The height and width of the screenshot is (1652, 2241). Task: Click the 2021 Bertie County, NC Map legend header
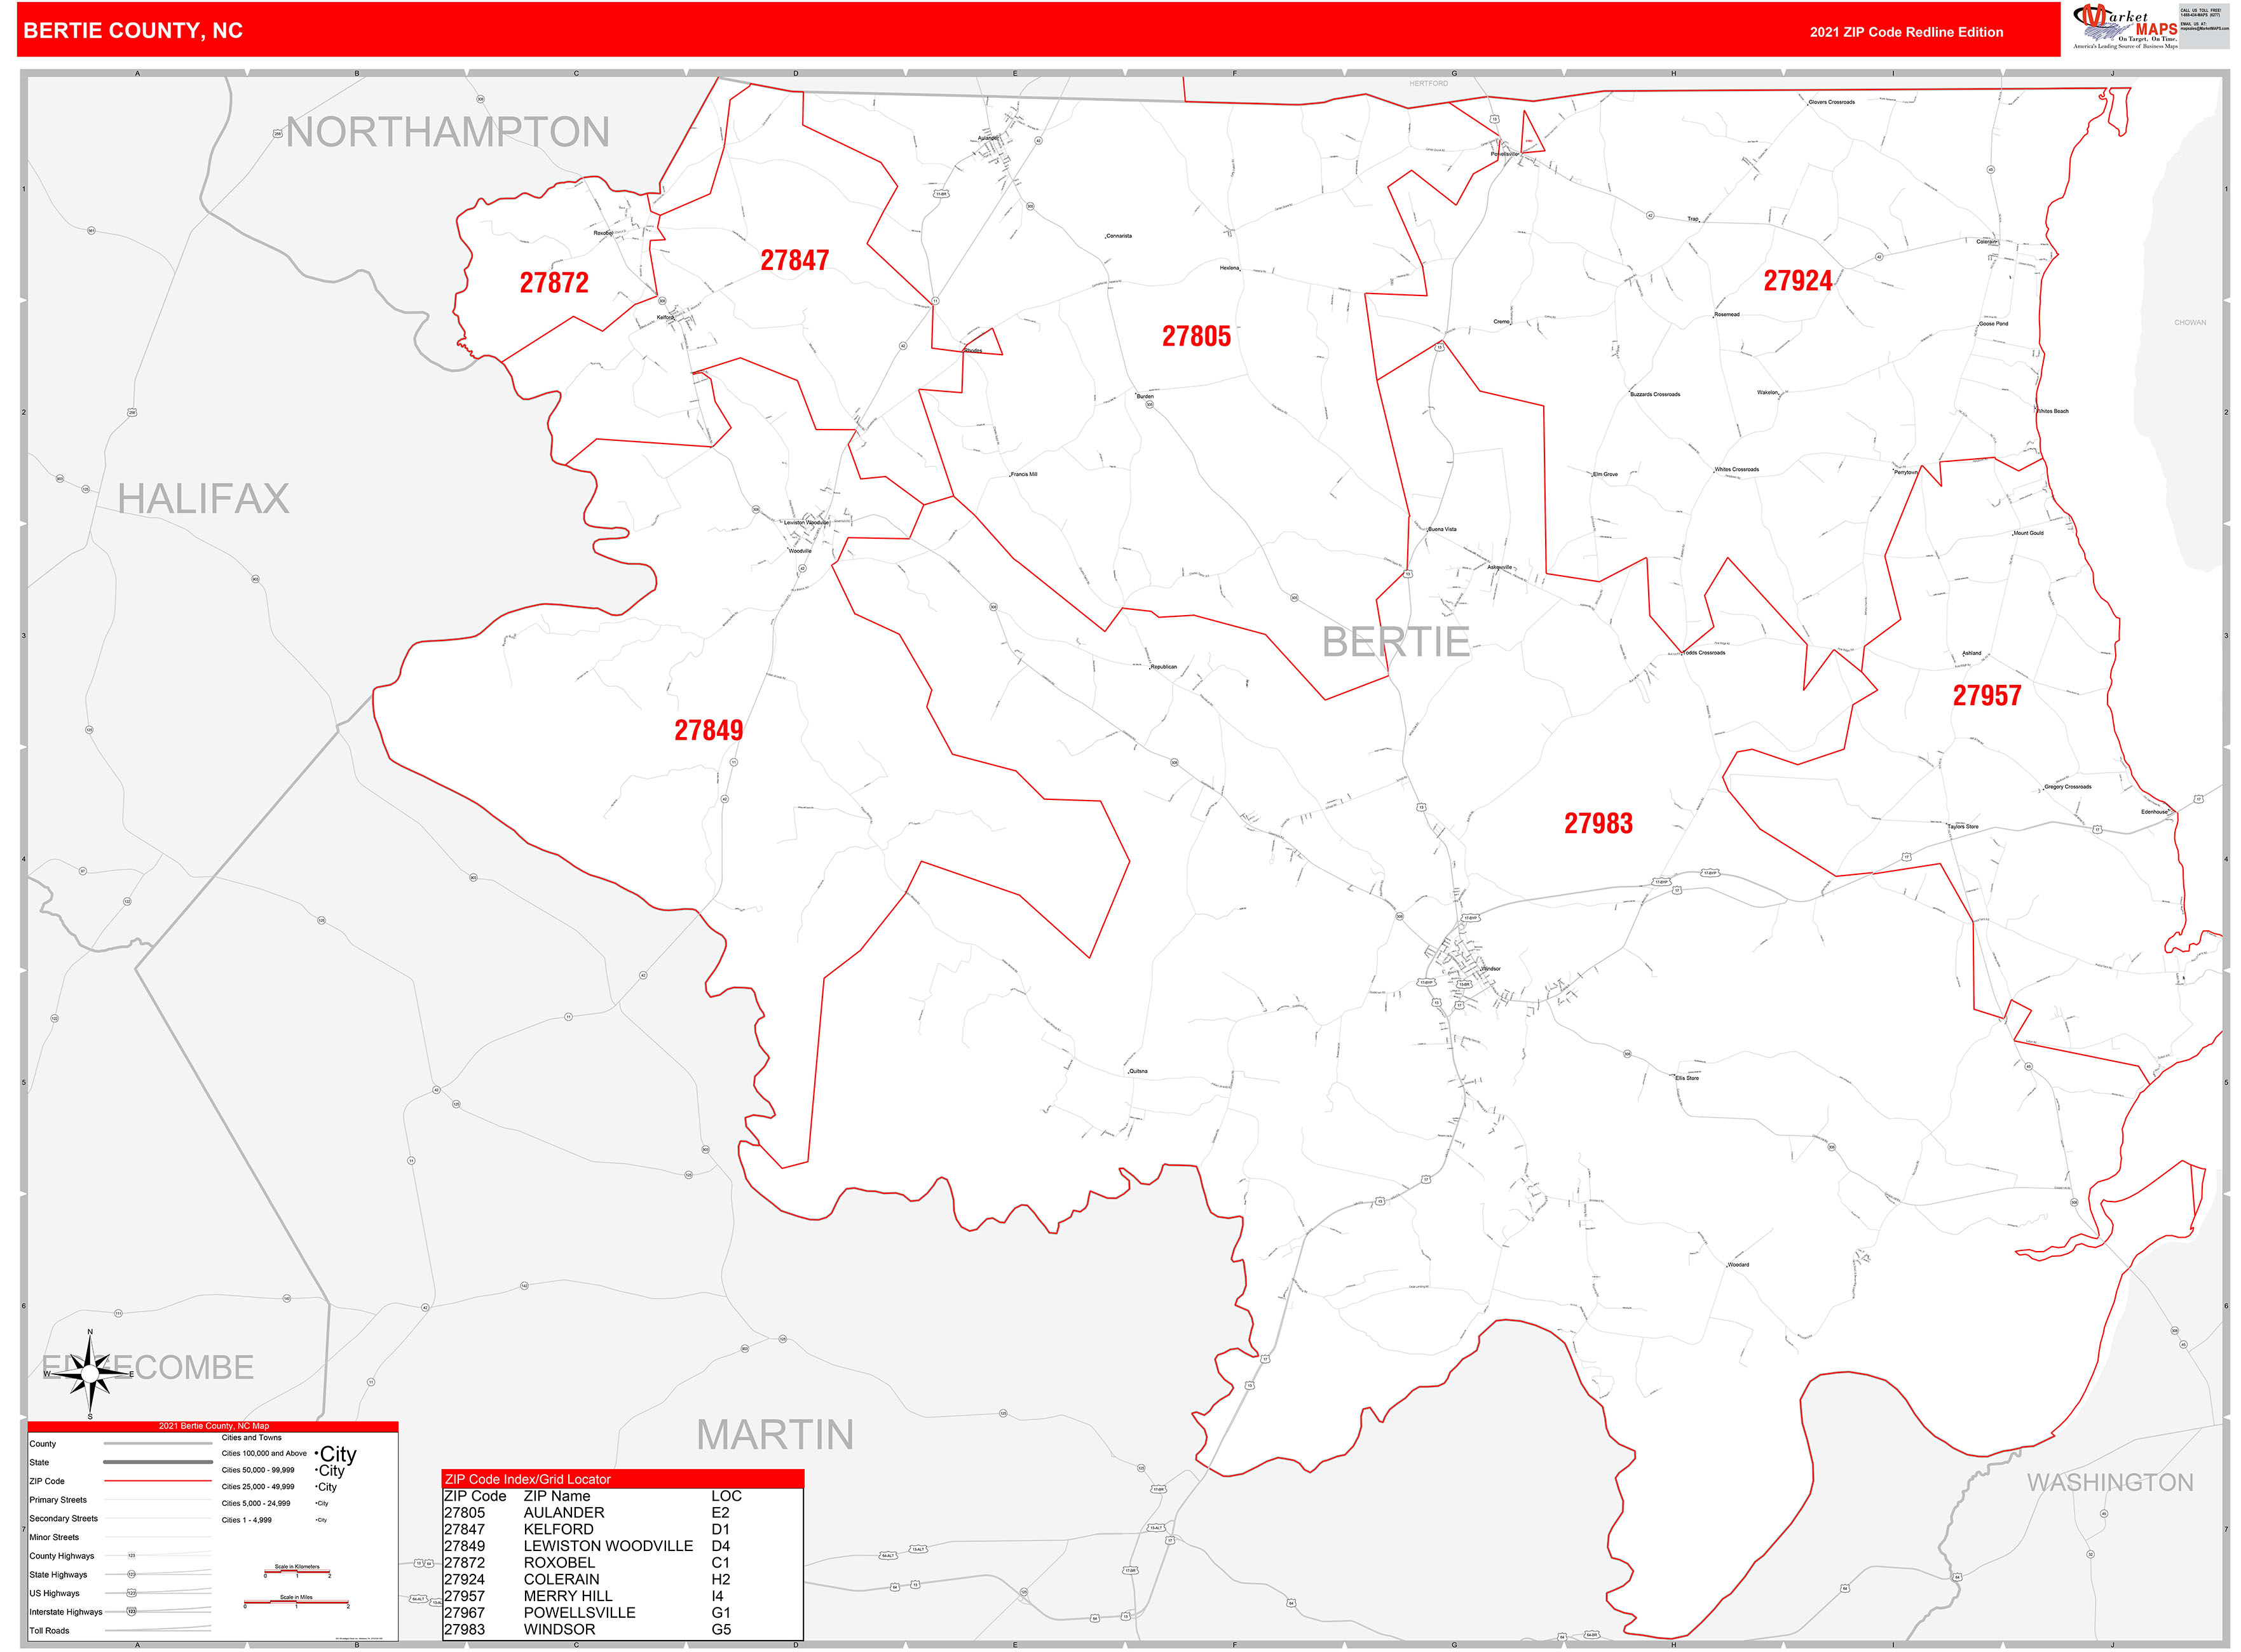(213, 1426)
